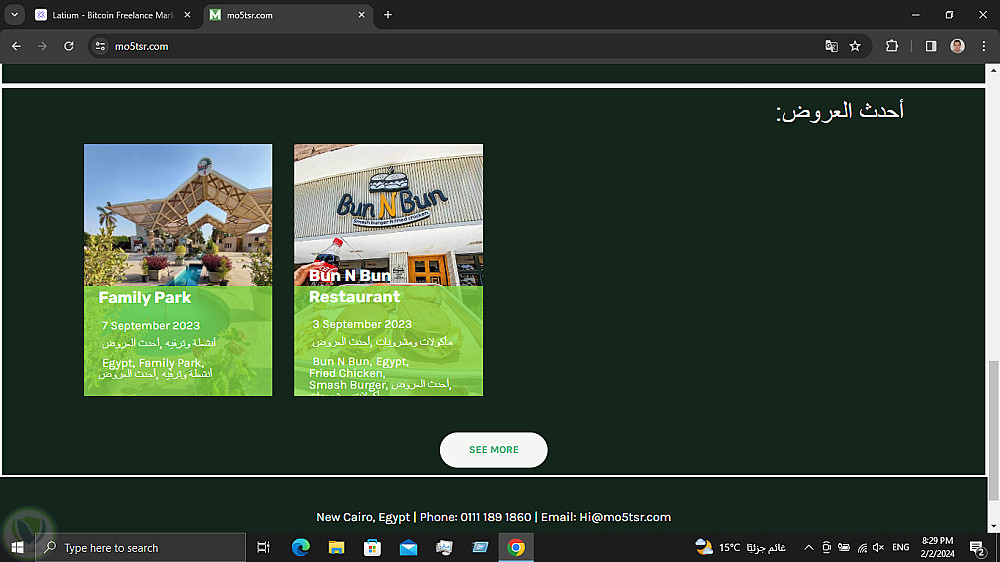Open the Extensions puzzle icon
This screenshot has height=562, width=1000.
[x=892, y=46]
